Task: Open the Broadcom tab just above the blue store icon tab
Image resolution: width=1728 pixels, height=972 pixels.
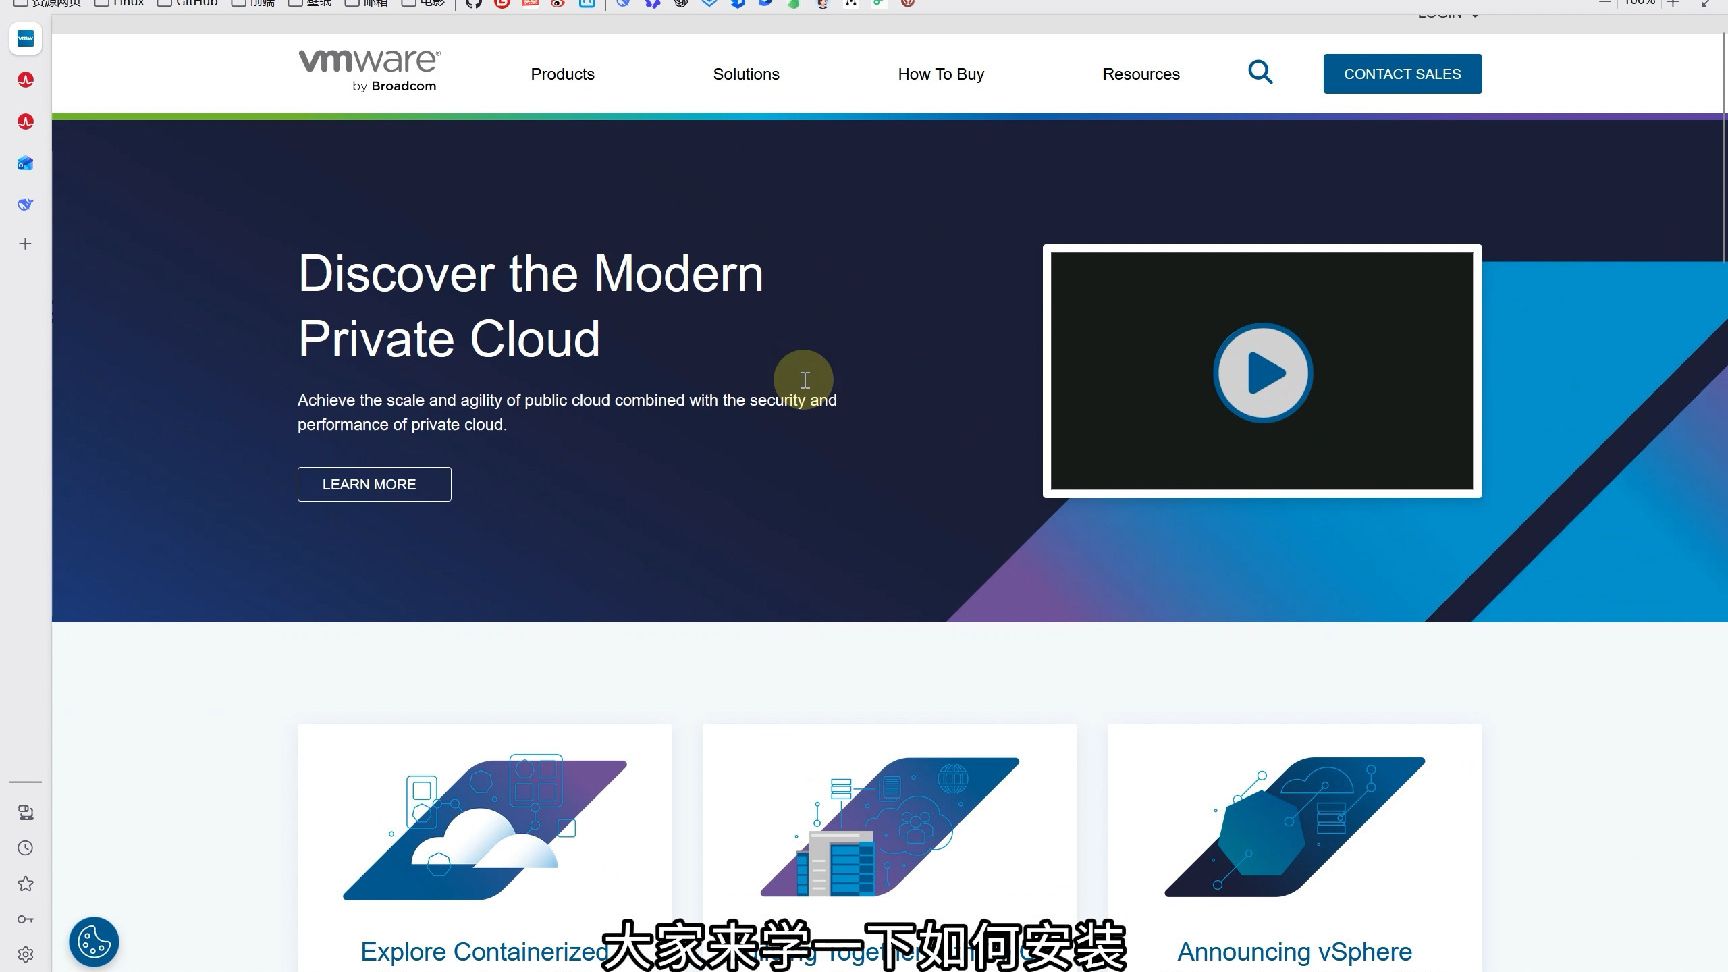Action: pyautogui.click(x=26, y=122)
